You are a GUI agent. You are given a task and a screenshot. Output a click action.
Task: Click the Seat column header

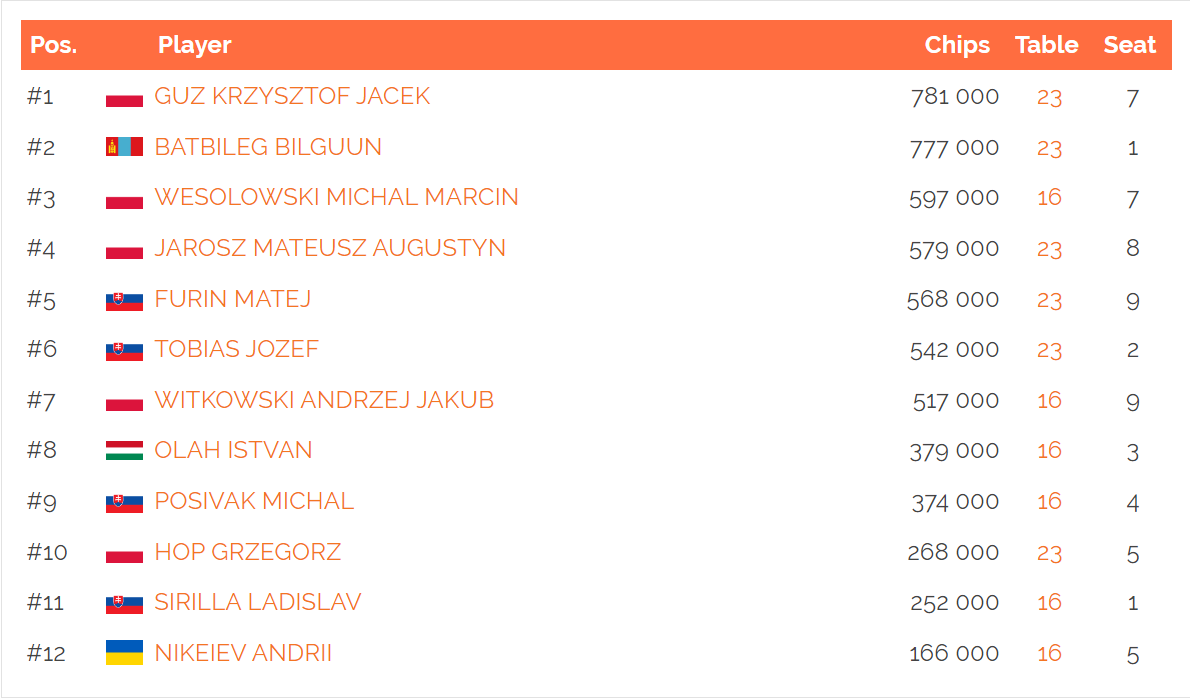click(x=1129, y=45)
